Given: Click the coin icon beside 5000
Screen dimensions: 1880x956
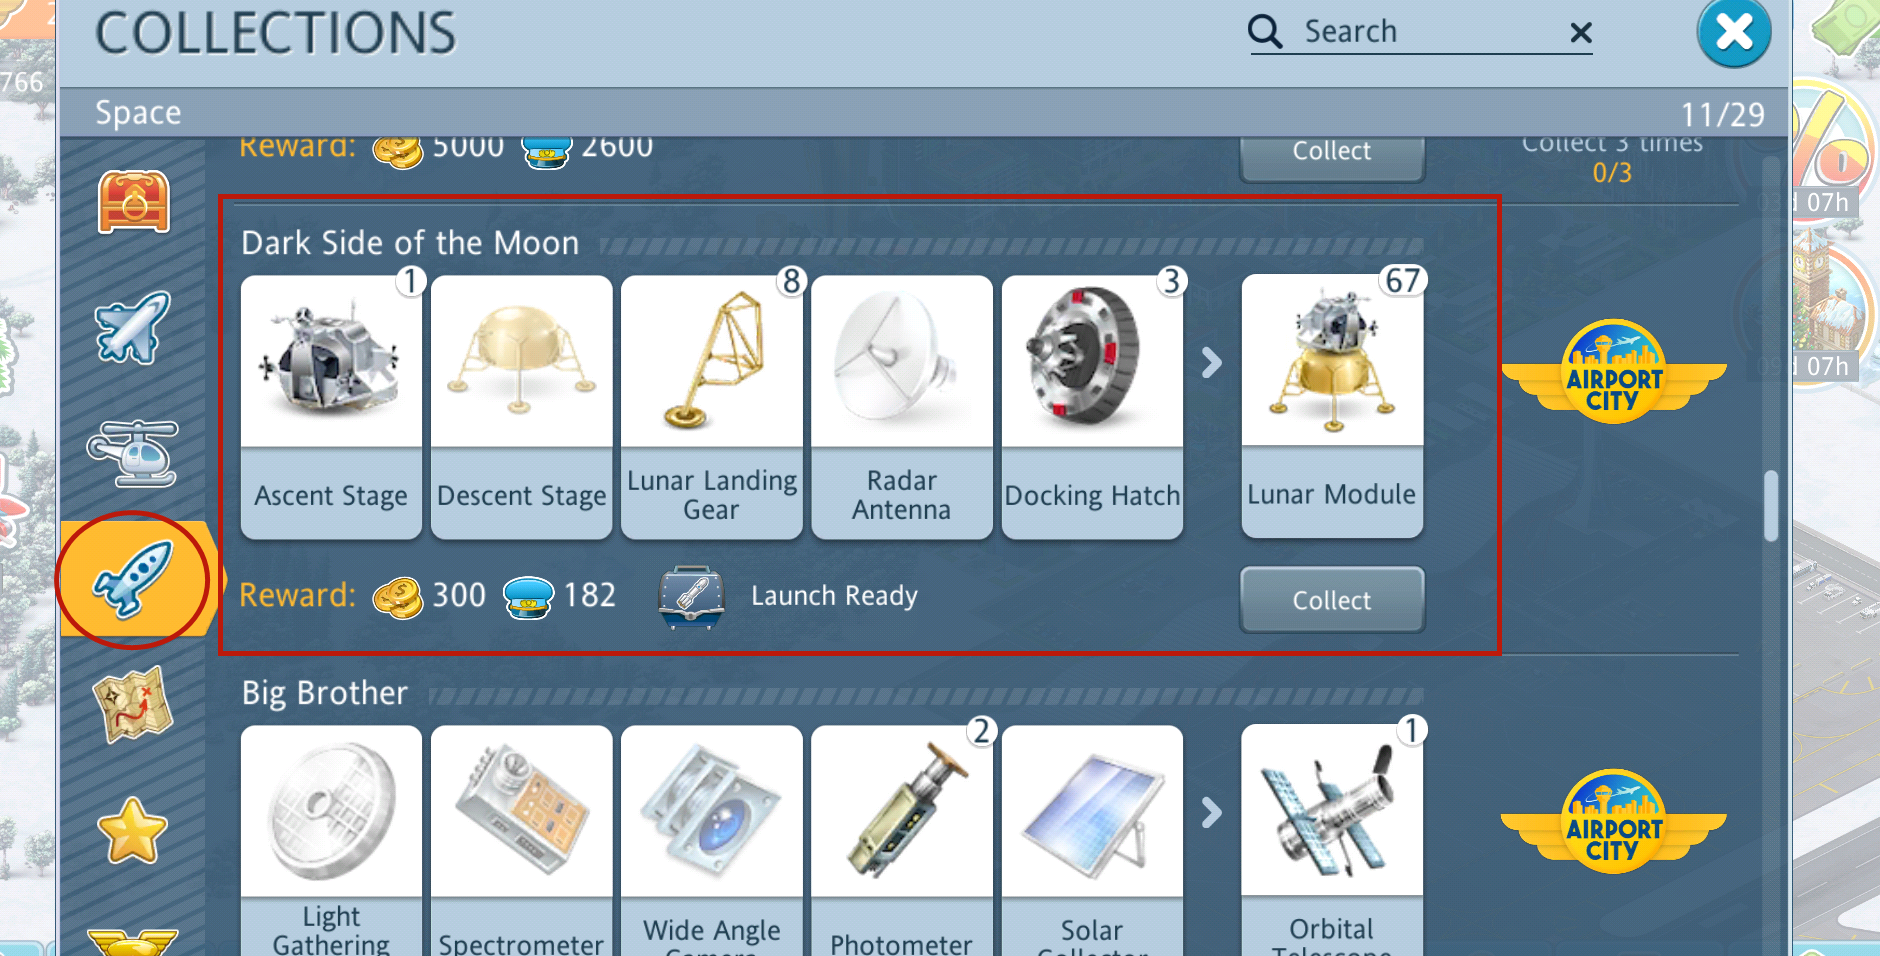Looking at the screenshot, I should pos(397,152).
